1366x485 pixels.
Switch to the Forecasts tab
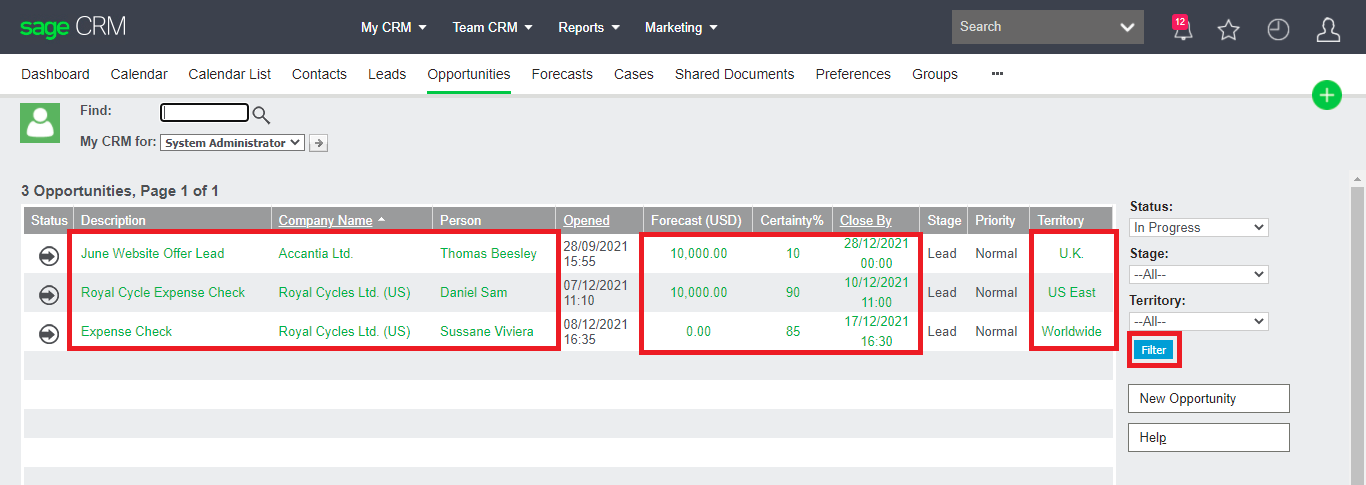[x=562, y=74]
